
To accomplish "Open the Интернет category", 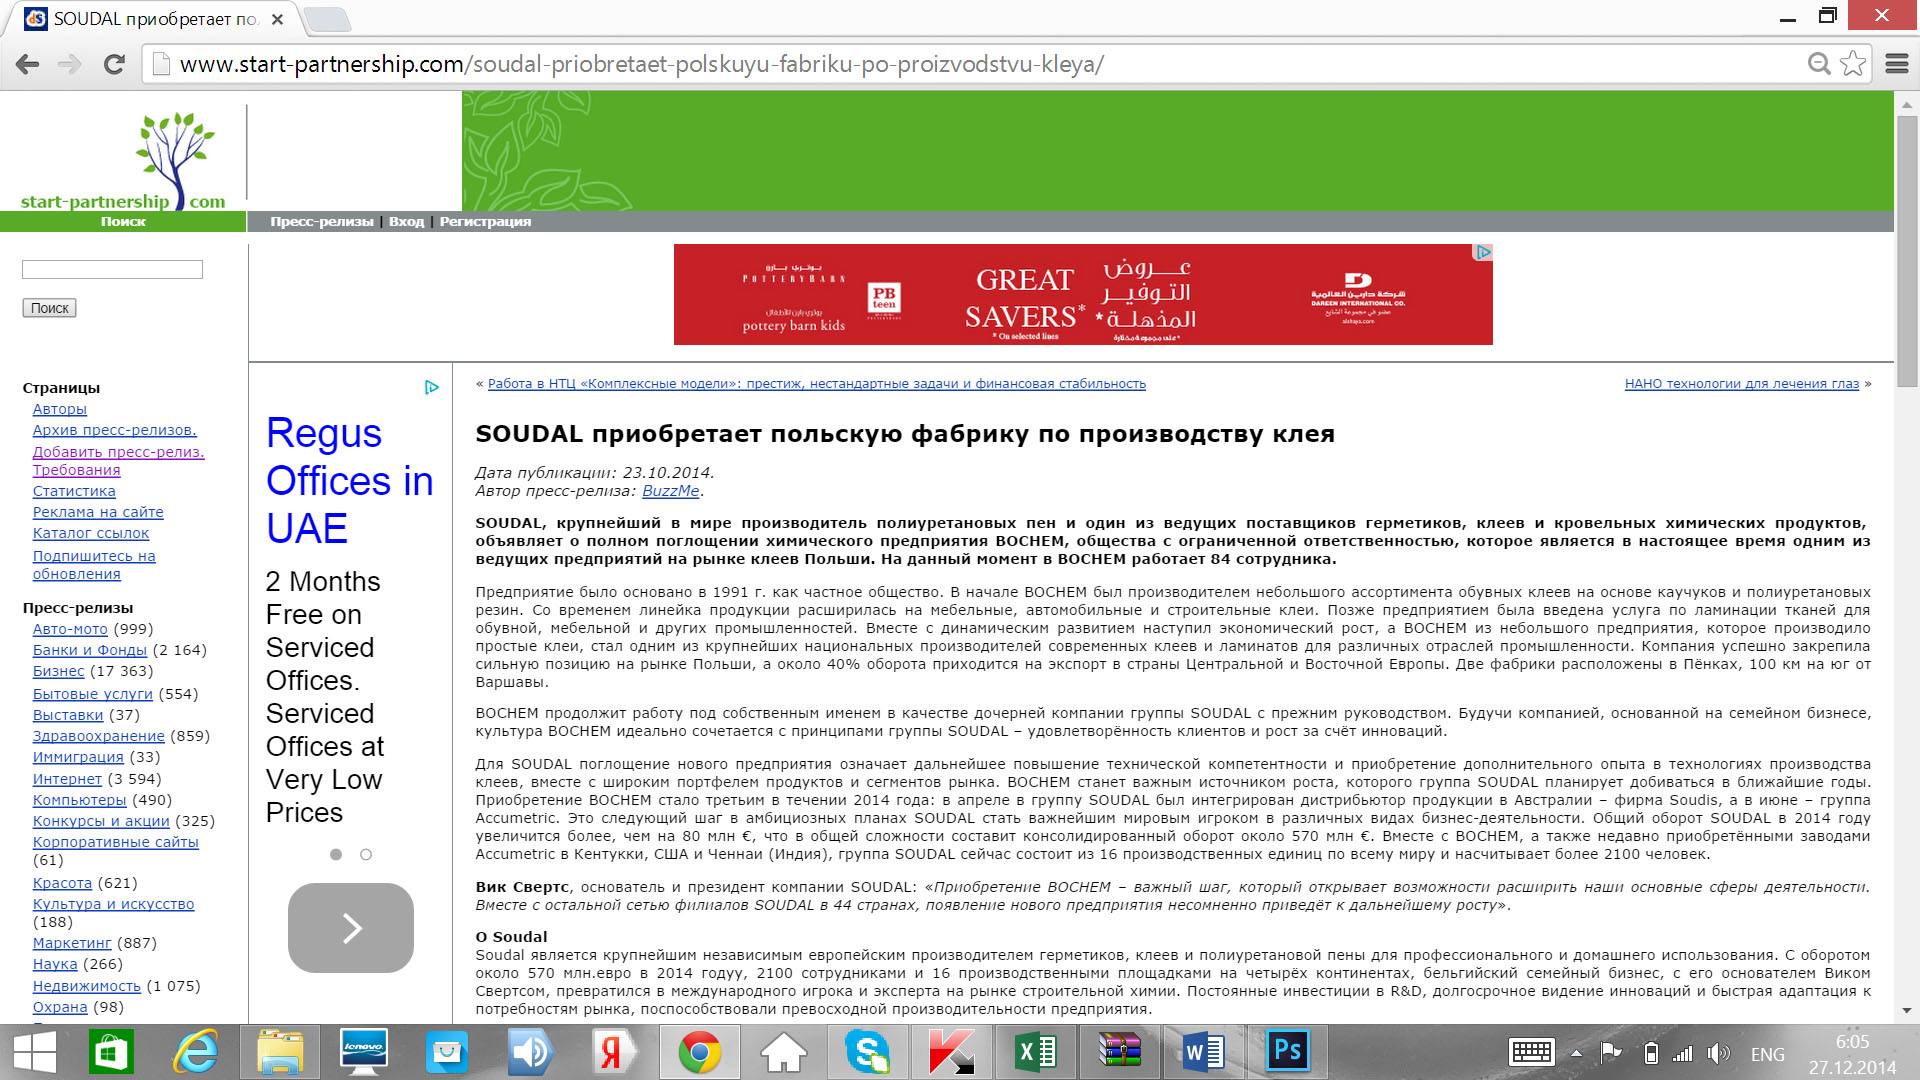I will point(67,779).
